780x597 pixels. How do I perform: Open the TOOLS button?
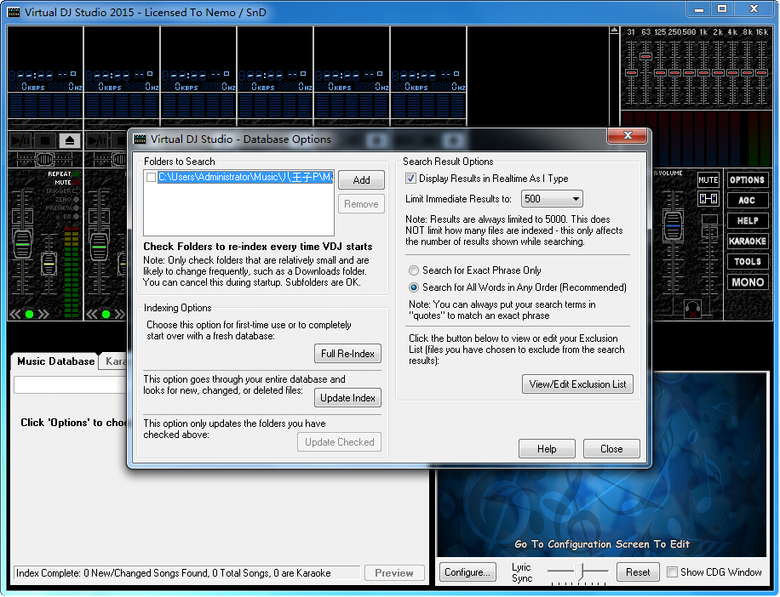pos(747,262)
